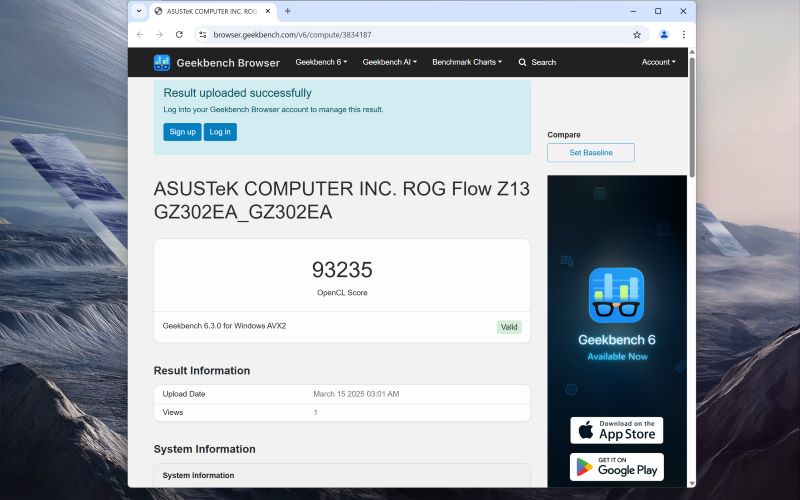
Task: Open the Search link in navbar
Action: [543, 62]
